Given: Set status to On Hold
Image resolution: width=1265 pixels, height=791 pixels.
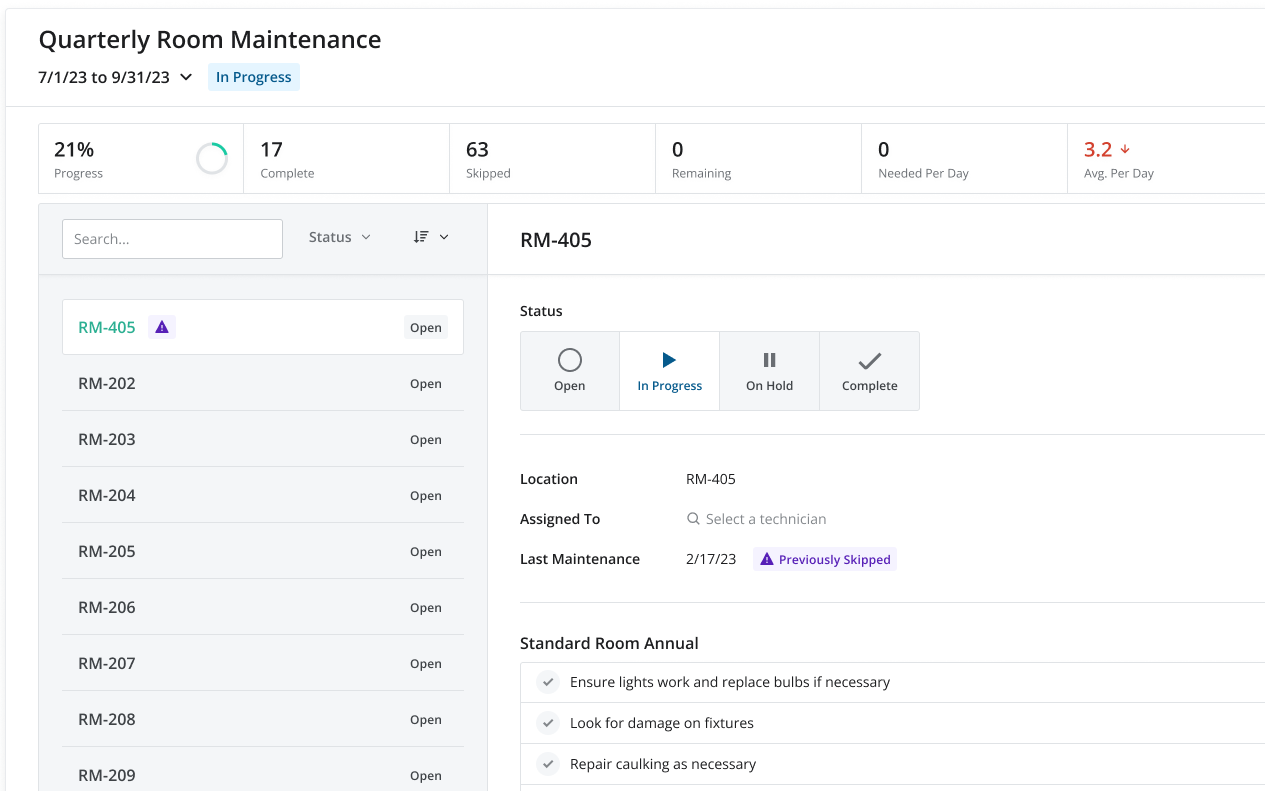Looking at the screenshot, I should tap(769, 371).
